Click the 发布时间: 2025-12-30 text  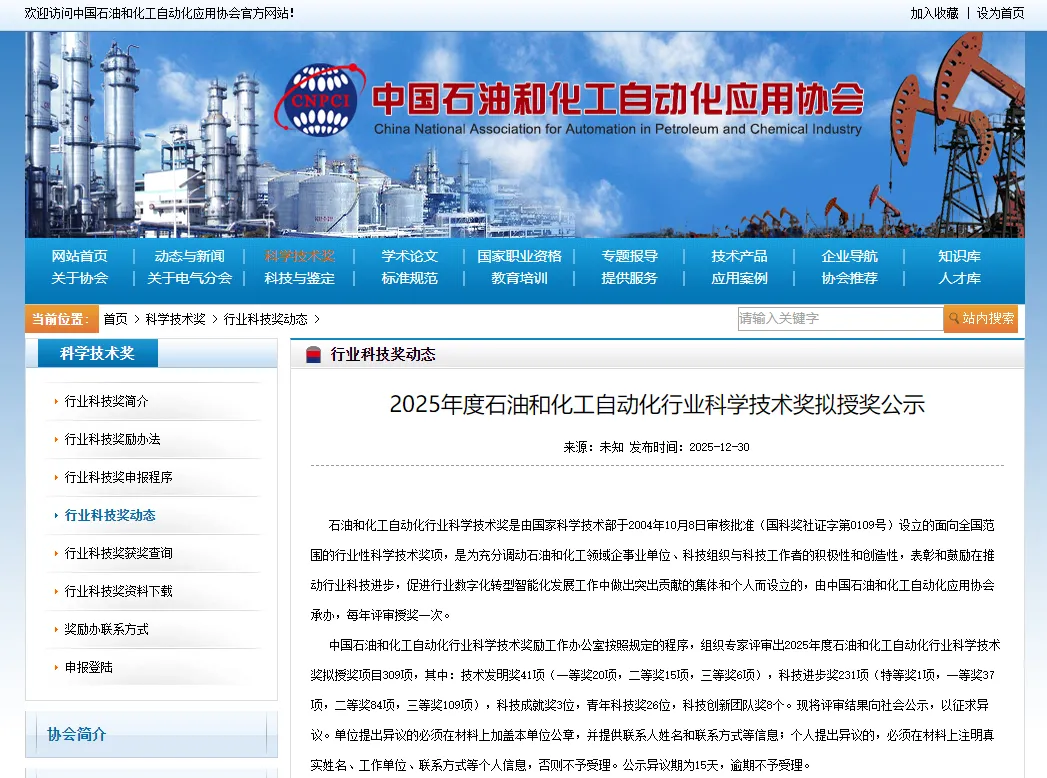pyautogui.click(x=689, y=447)
